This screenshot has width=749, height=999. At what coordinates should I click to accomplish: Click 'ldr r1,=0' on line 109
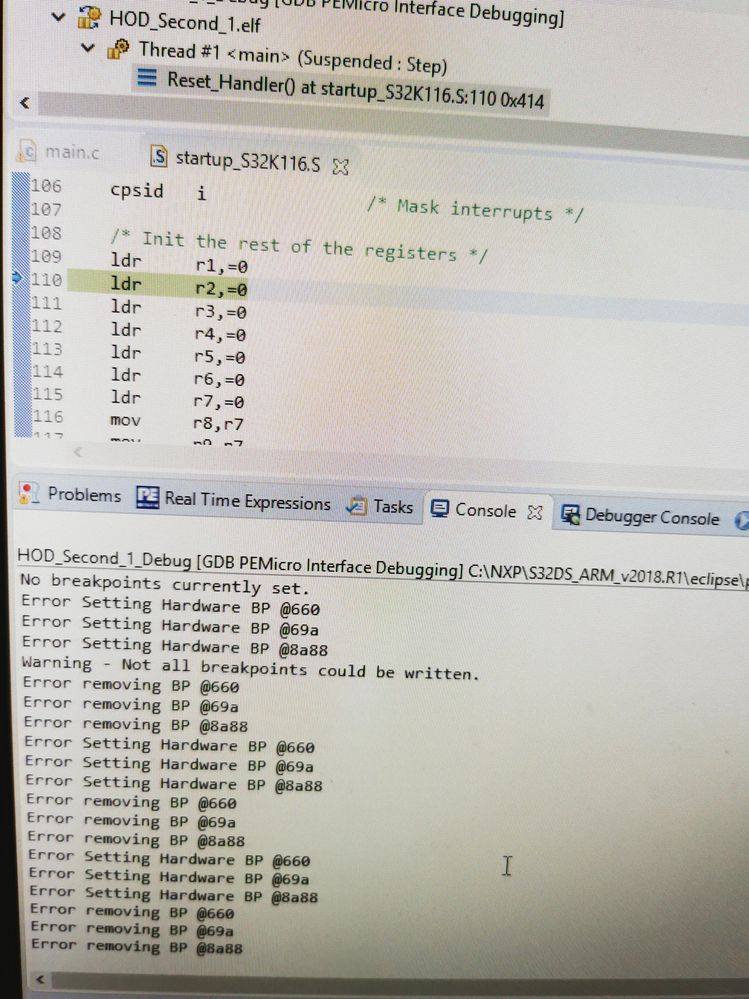click(x=179, y=262)
